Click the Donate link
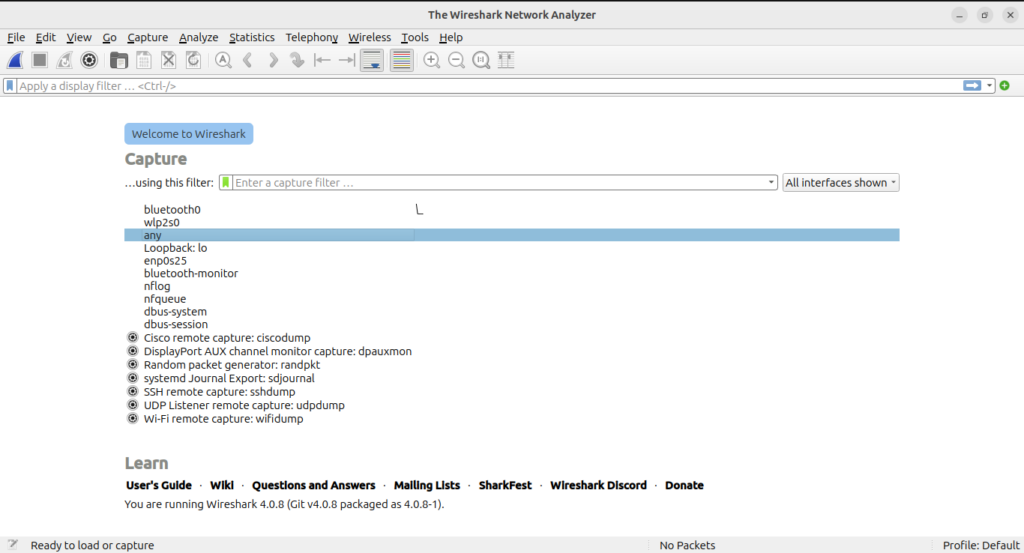Viewport: 1024px width, 553px height. click(684, 485)
